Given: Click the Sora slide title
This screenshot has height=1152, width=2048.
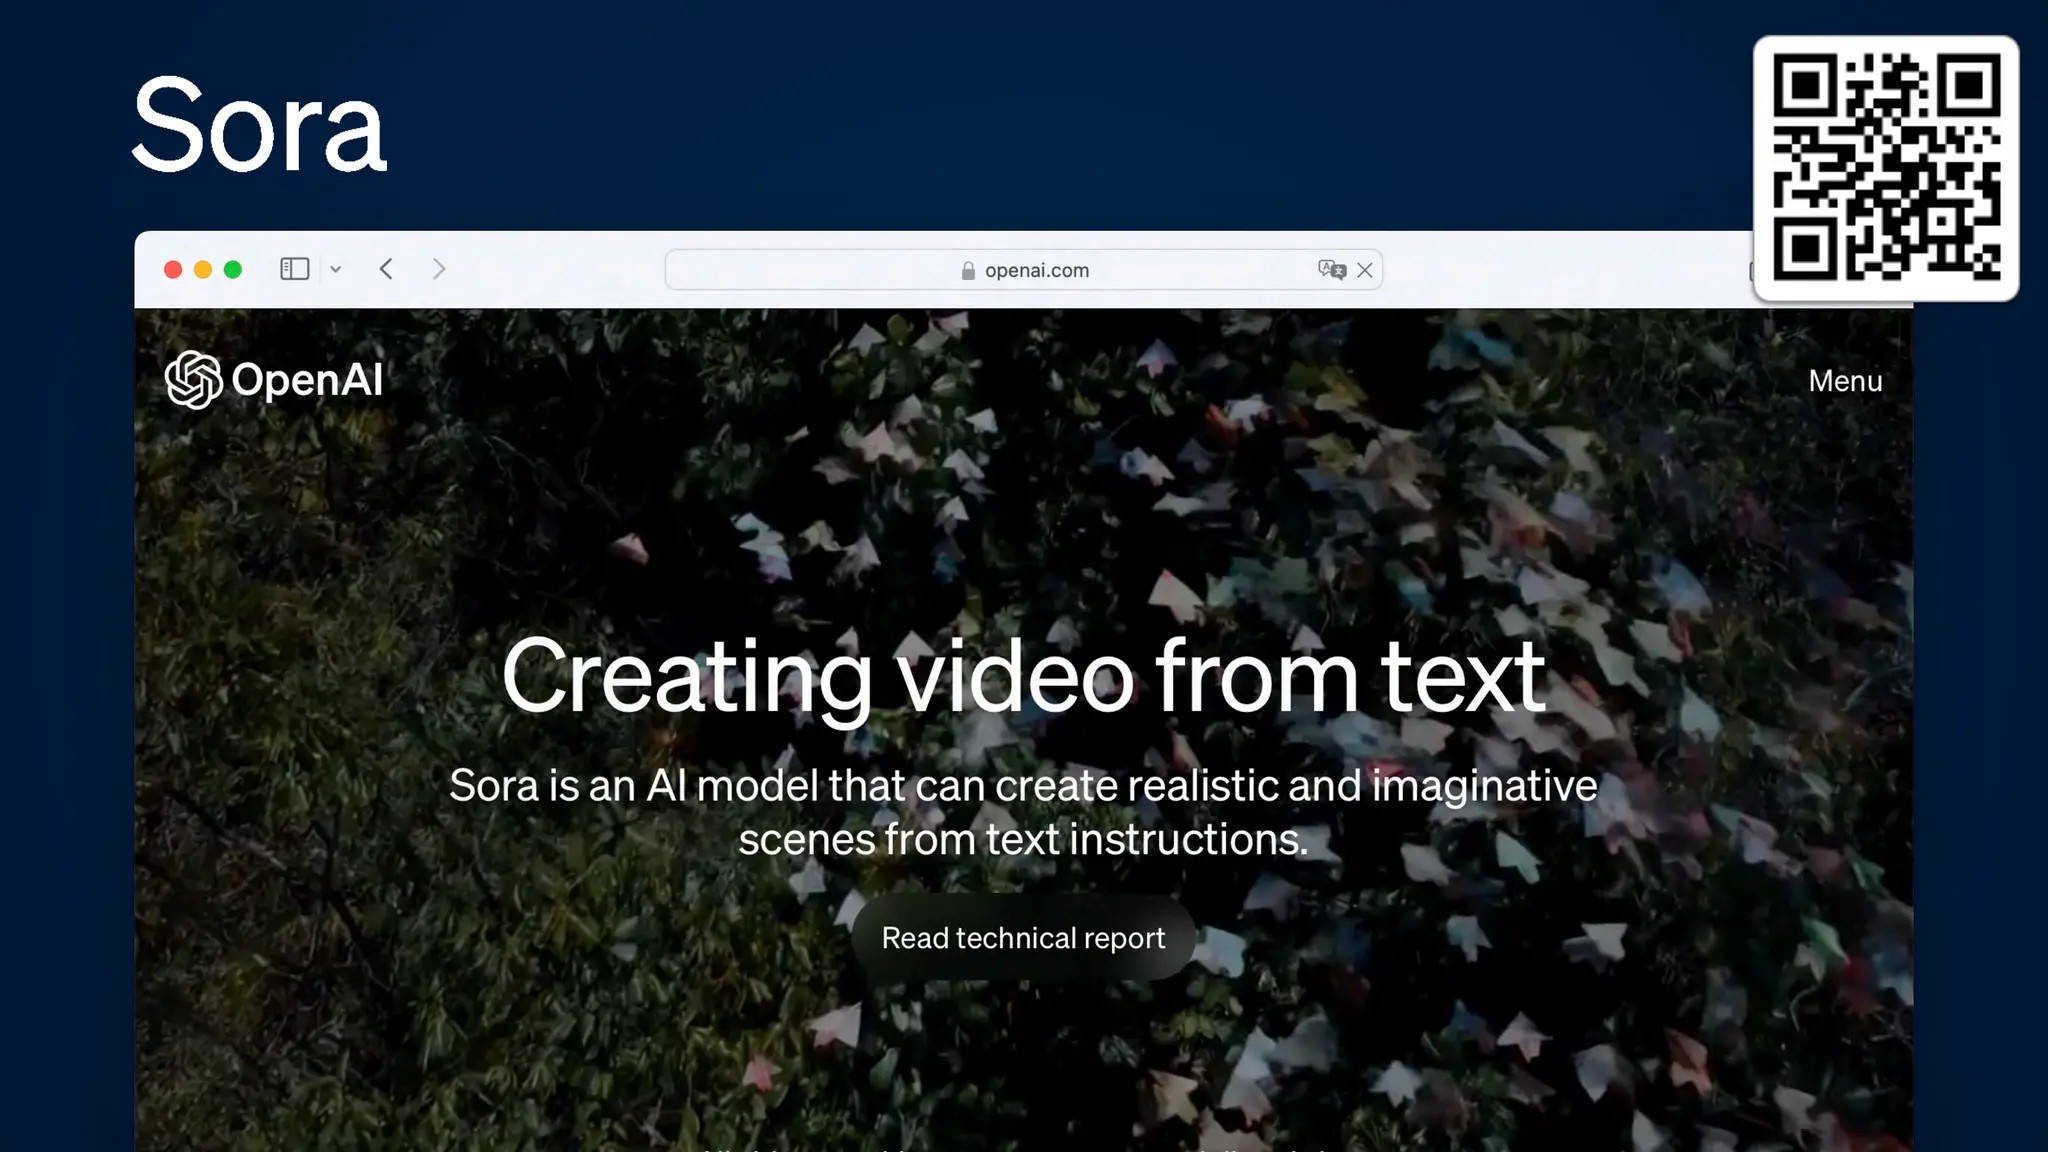Looking at the screenshot, I should pyautogui.click(x=259, y=126).
